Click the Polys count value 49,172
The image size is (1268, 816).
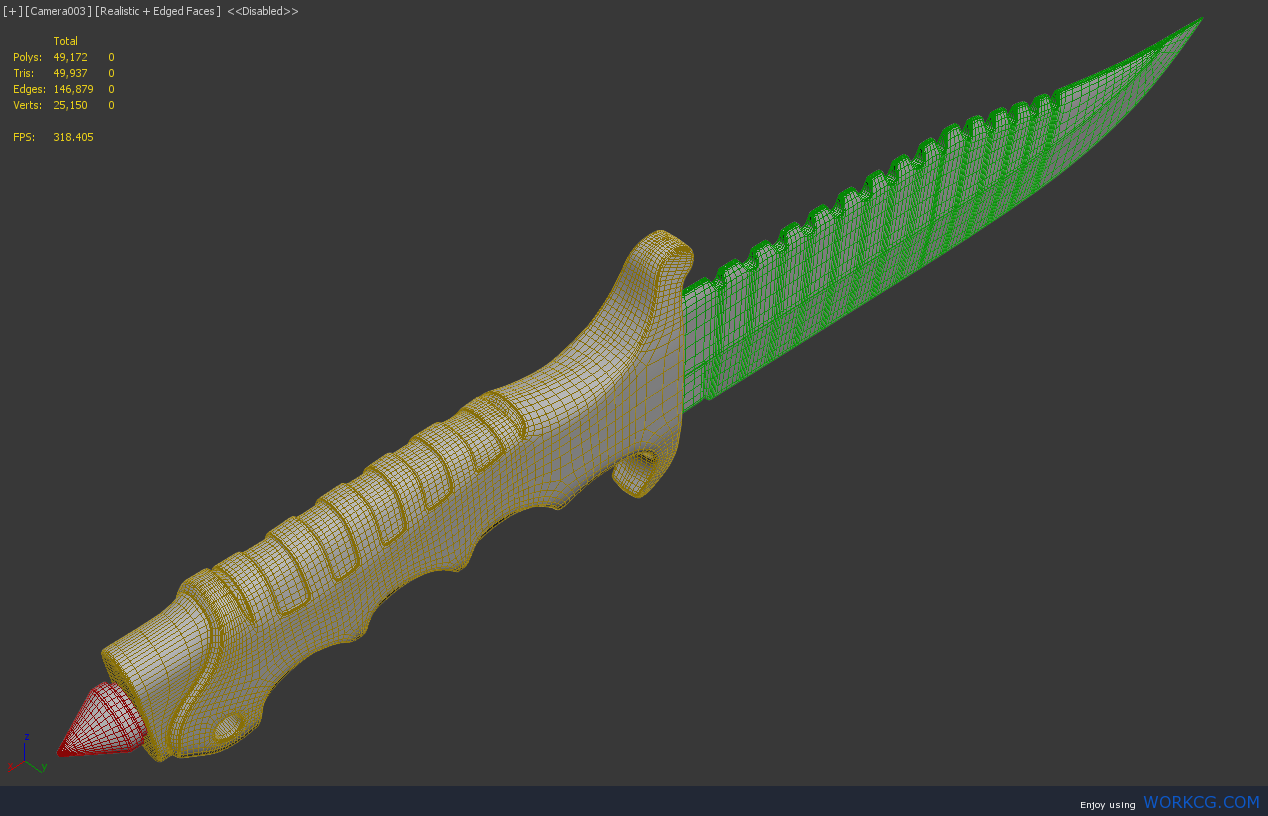click(x=71, y=57)
